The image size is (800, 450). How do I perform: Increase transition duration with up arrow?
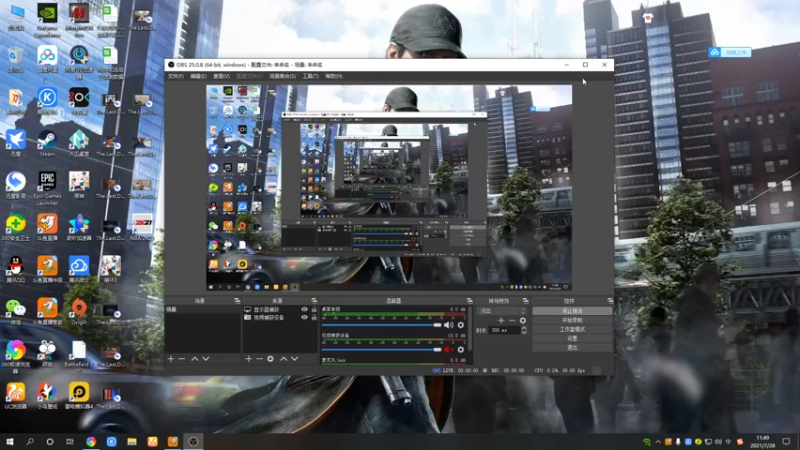coord(523,328)
